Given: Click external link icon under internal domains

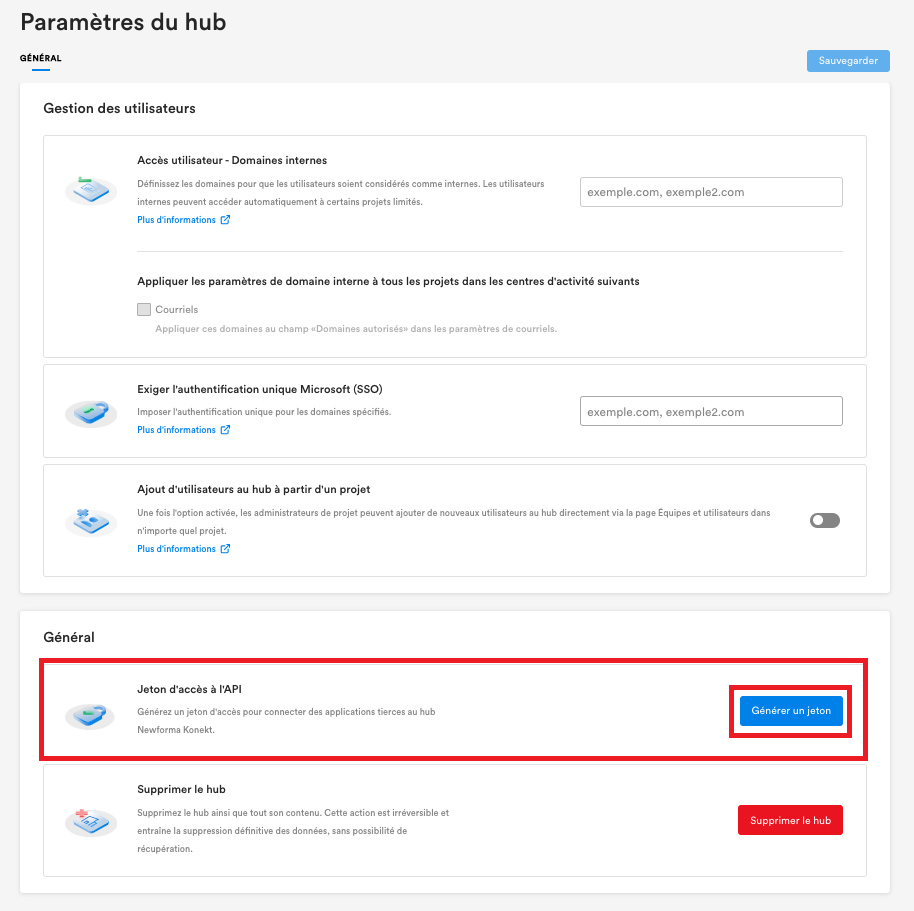Looking at the screenshot, I should pos(225,220).
